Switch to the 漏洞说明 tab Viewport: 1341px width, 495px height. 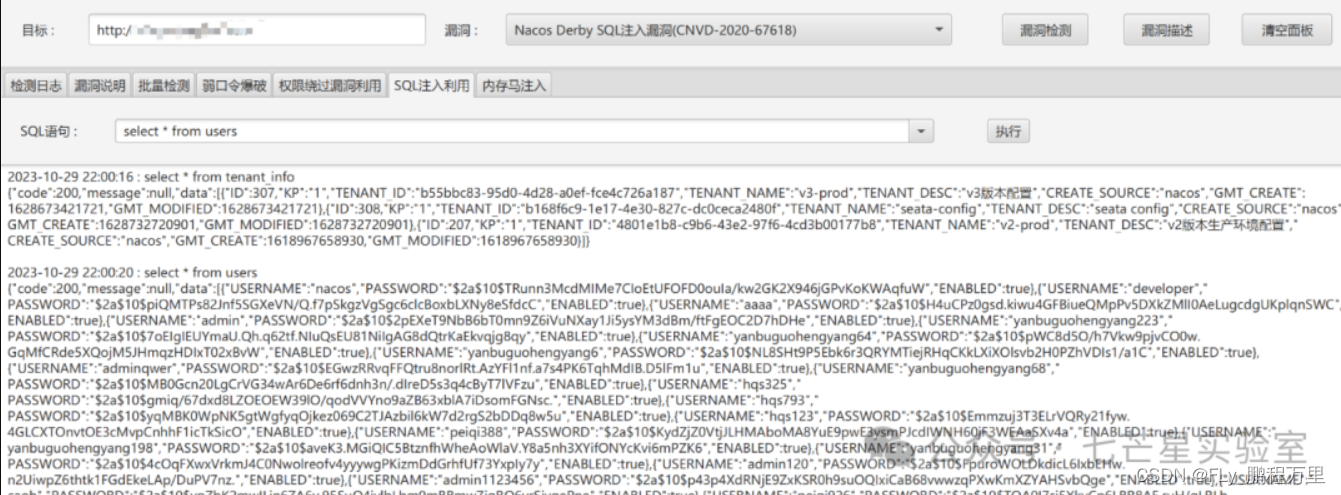(99, 86)
